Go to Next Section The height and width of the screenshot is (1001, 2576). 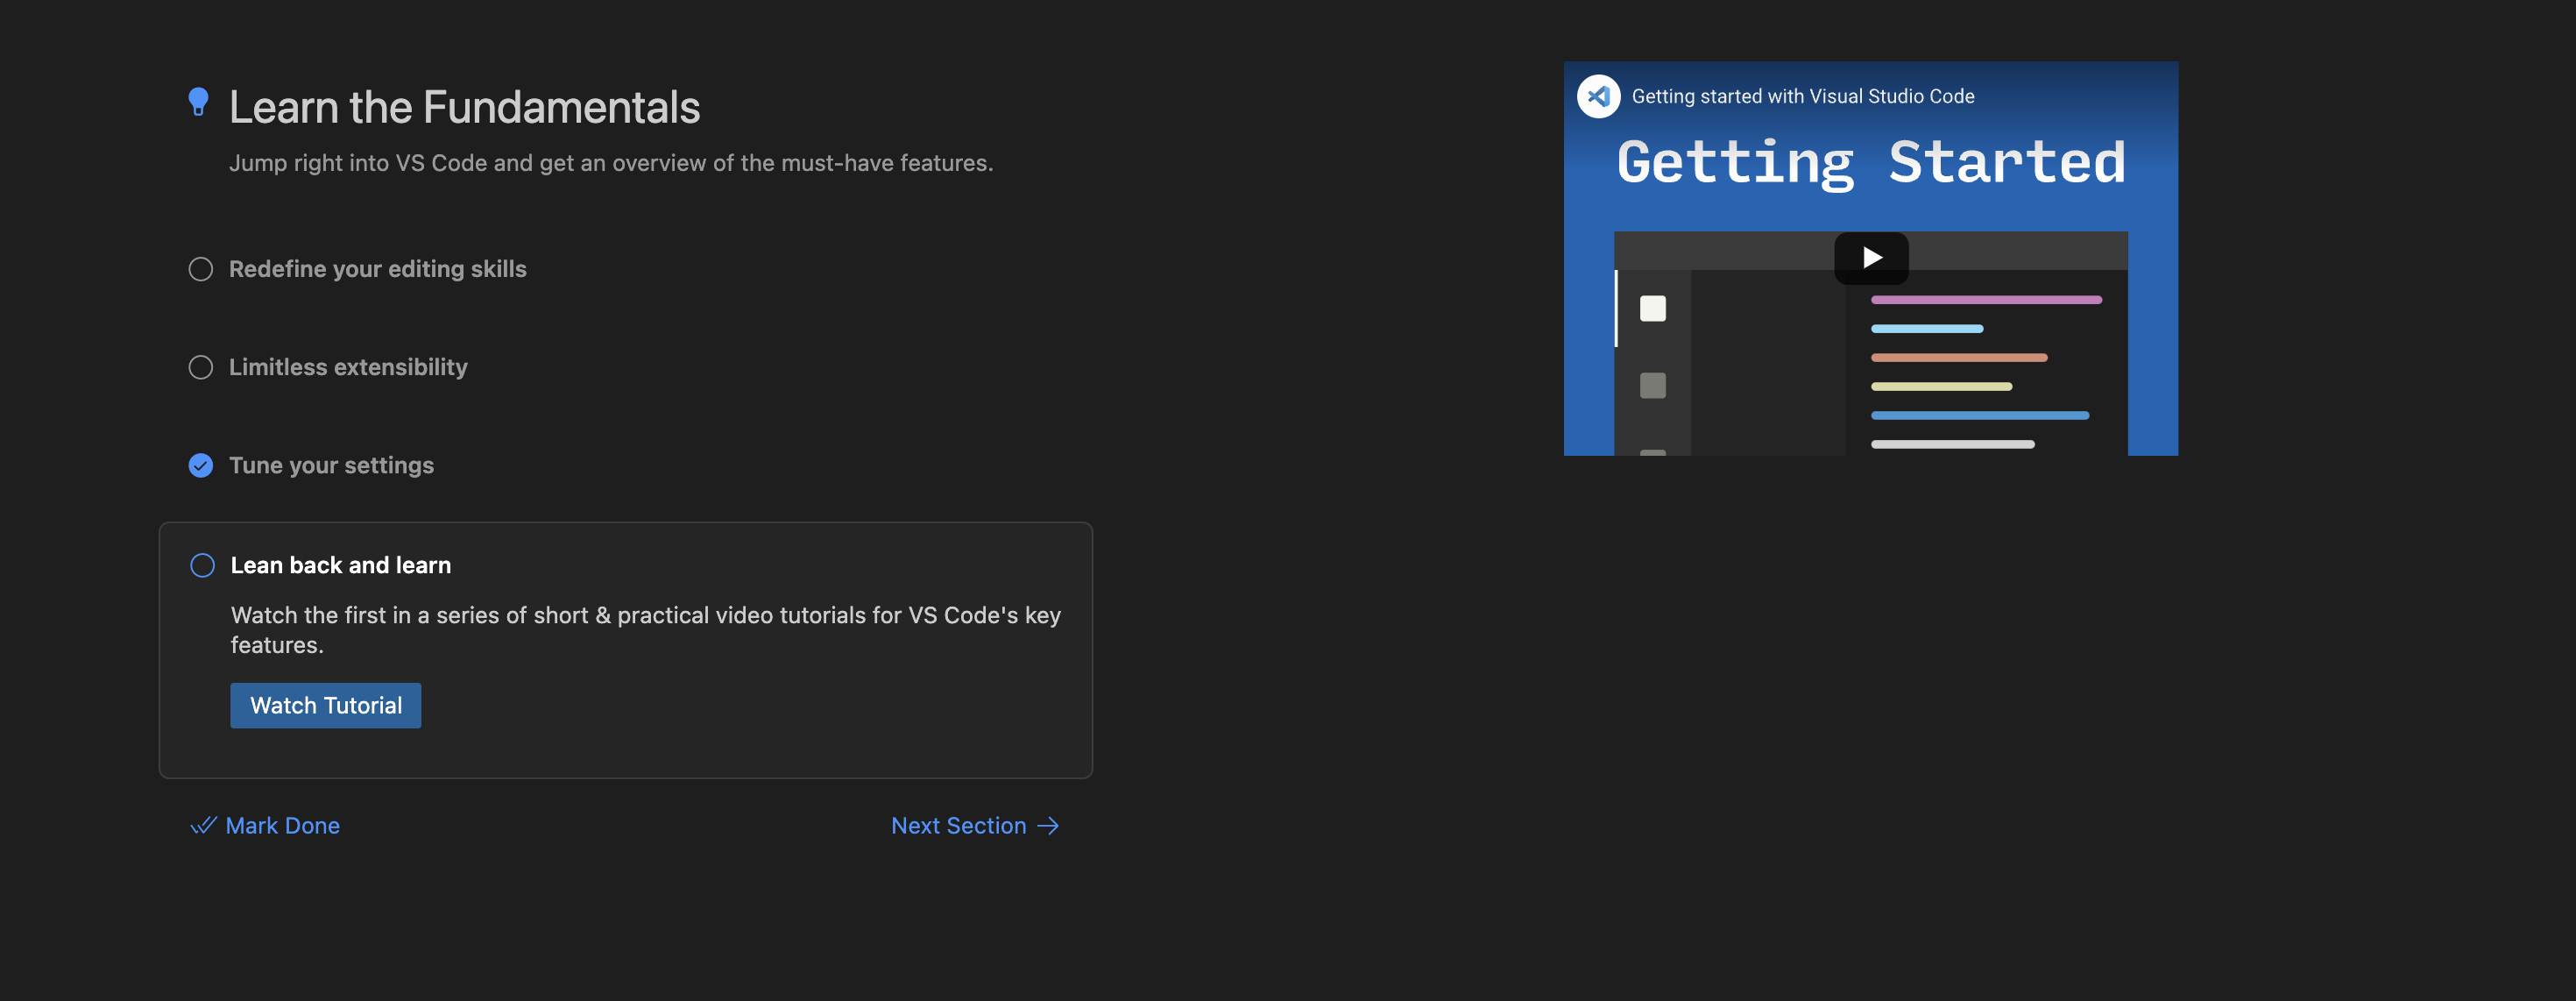(x=958, y=825)
